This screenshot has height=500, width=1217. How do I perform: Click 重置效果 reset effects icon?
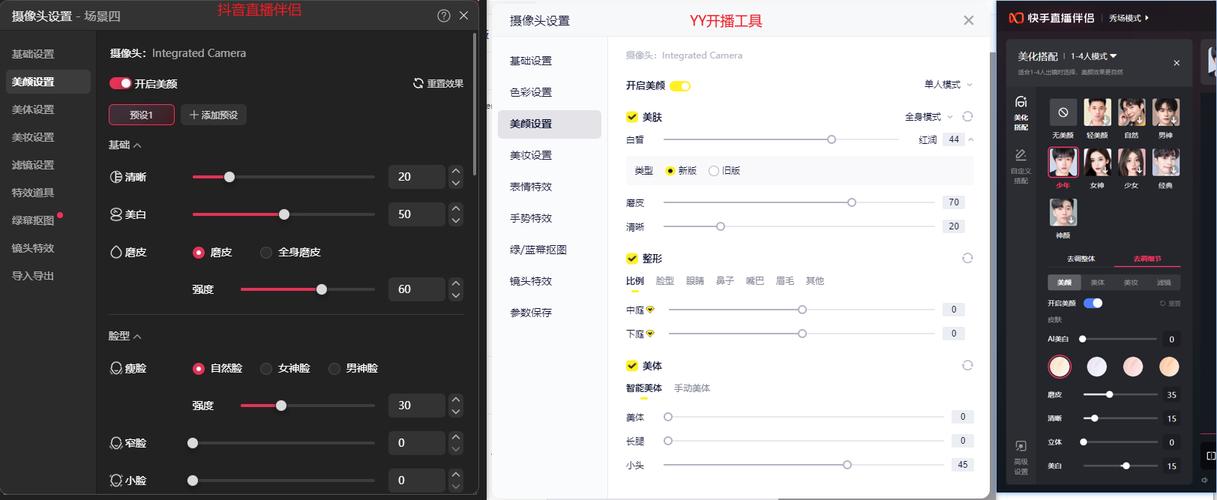419,84
